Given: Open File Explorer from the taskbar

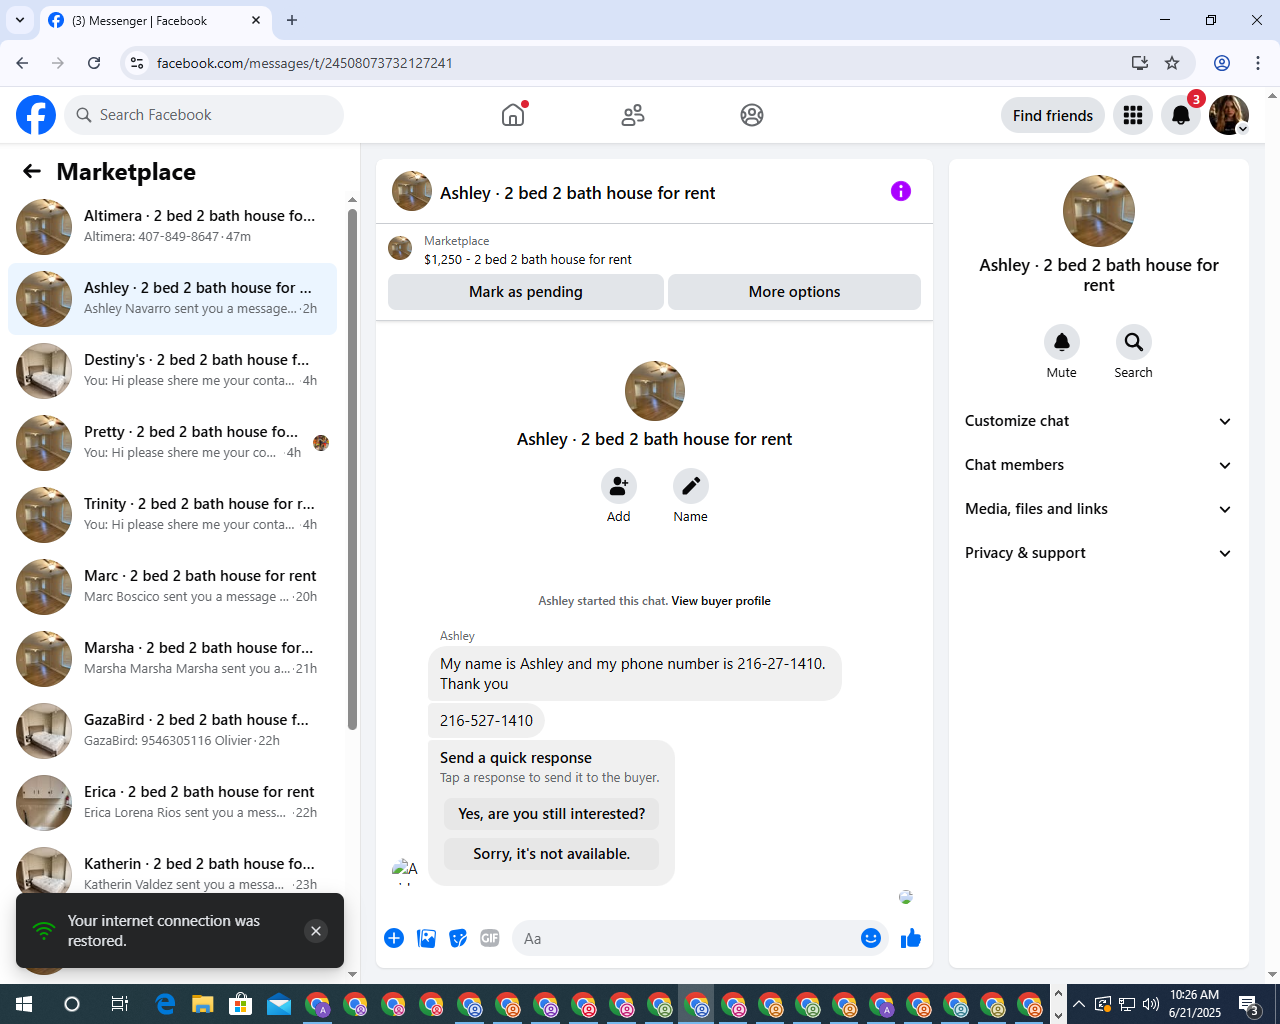Looking at the screenshot, I should pos(203,1004).
